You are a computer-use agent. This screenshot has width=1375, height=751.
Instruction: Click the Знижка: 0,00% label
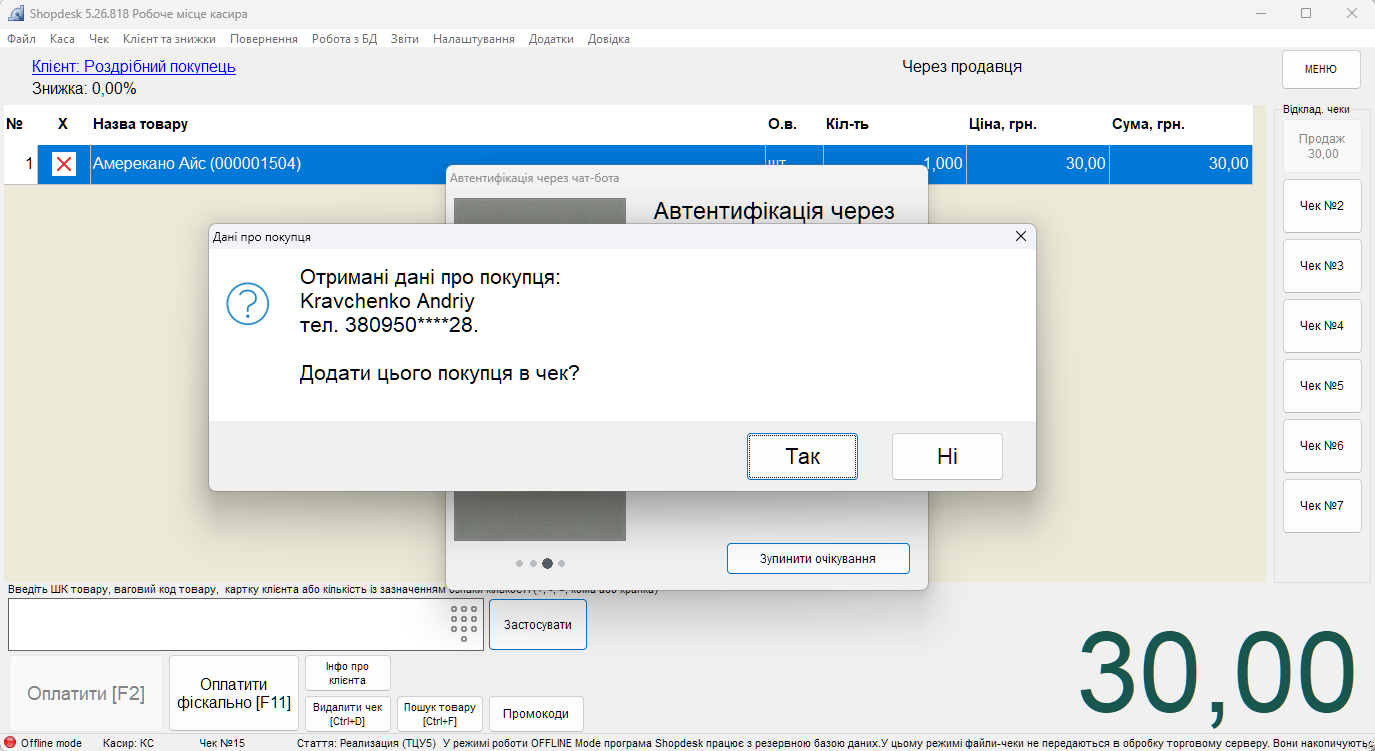tap(84, 88)
